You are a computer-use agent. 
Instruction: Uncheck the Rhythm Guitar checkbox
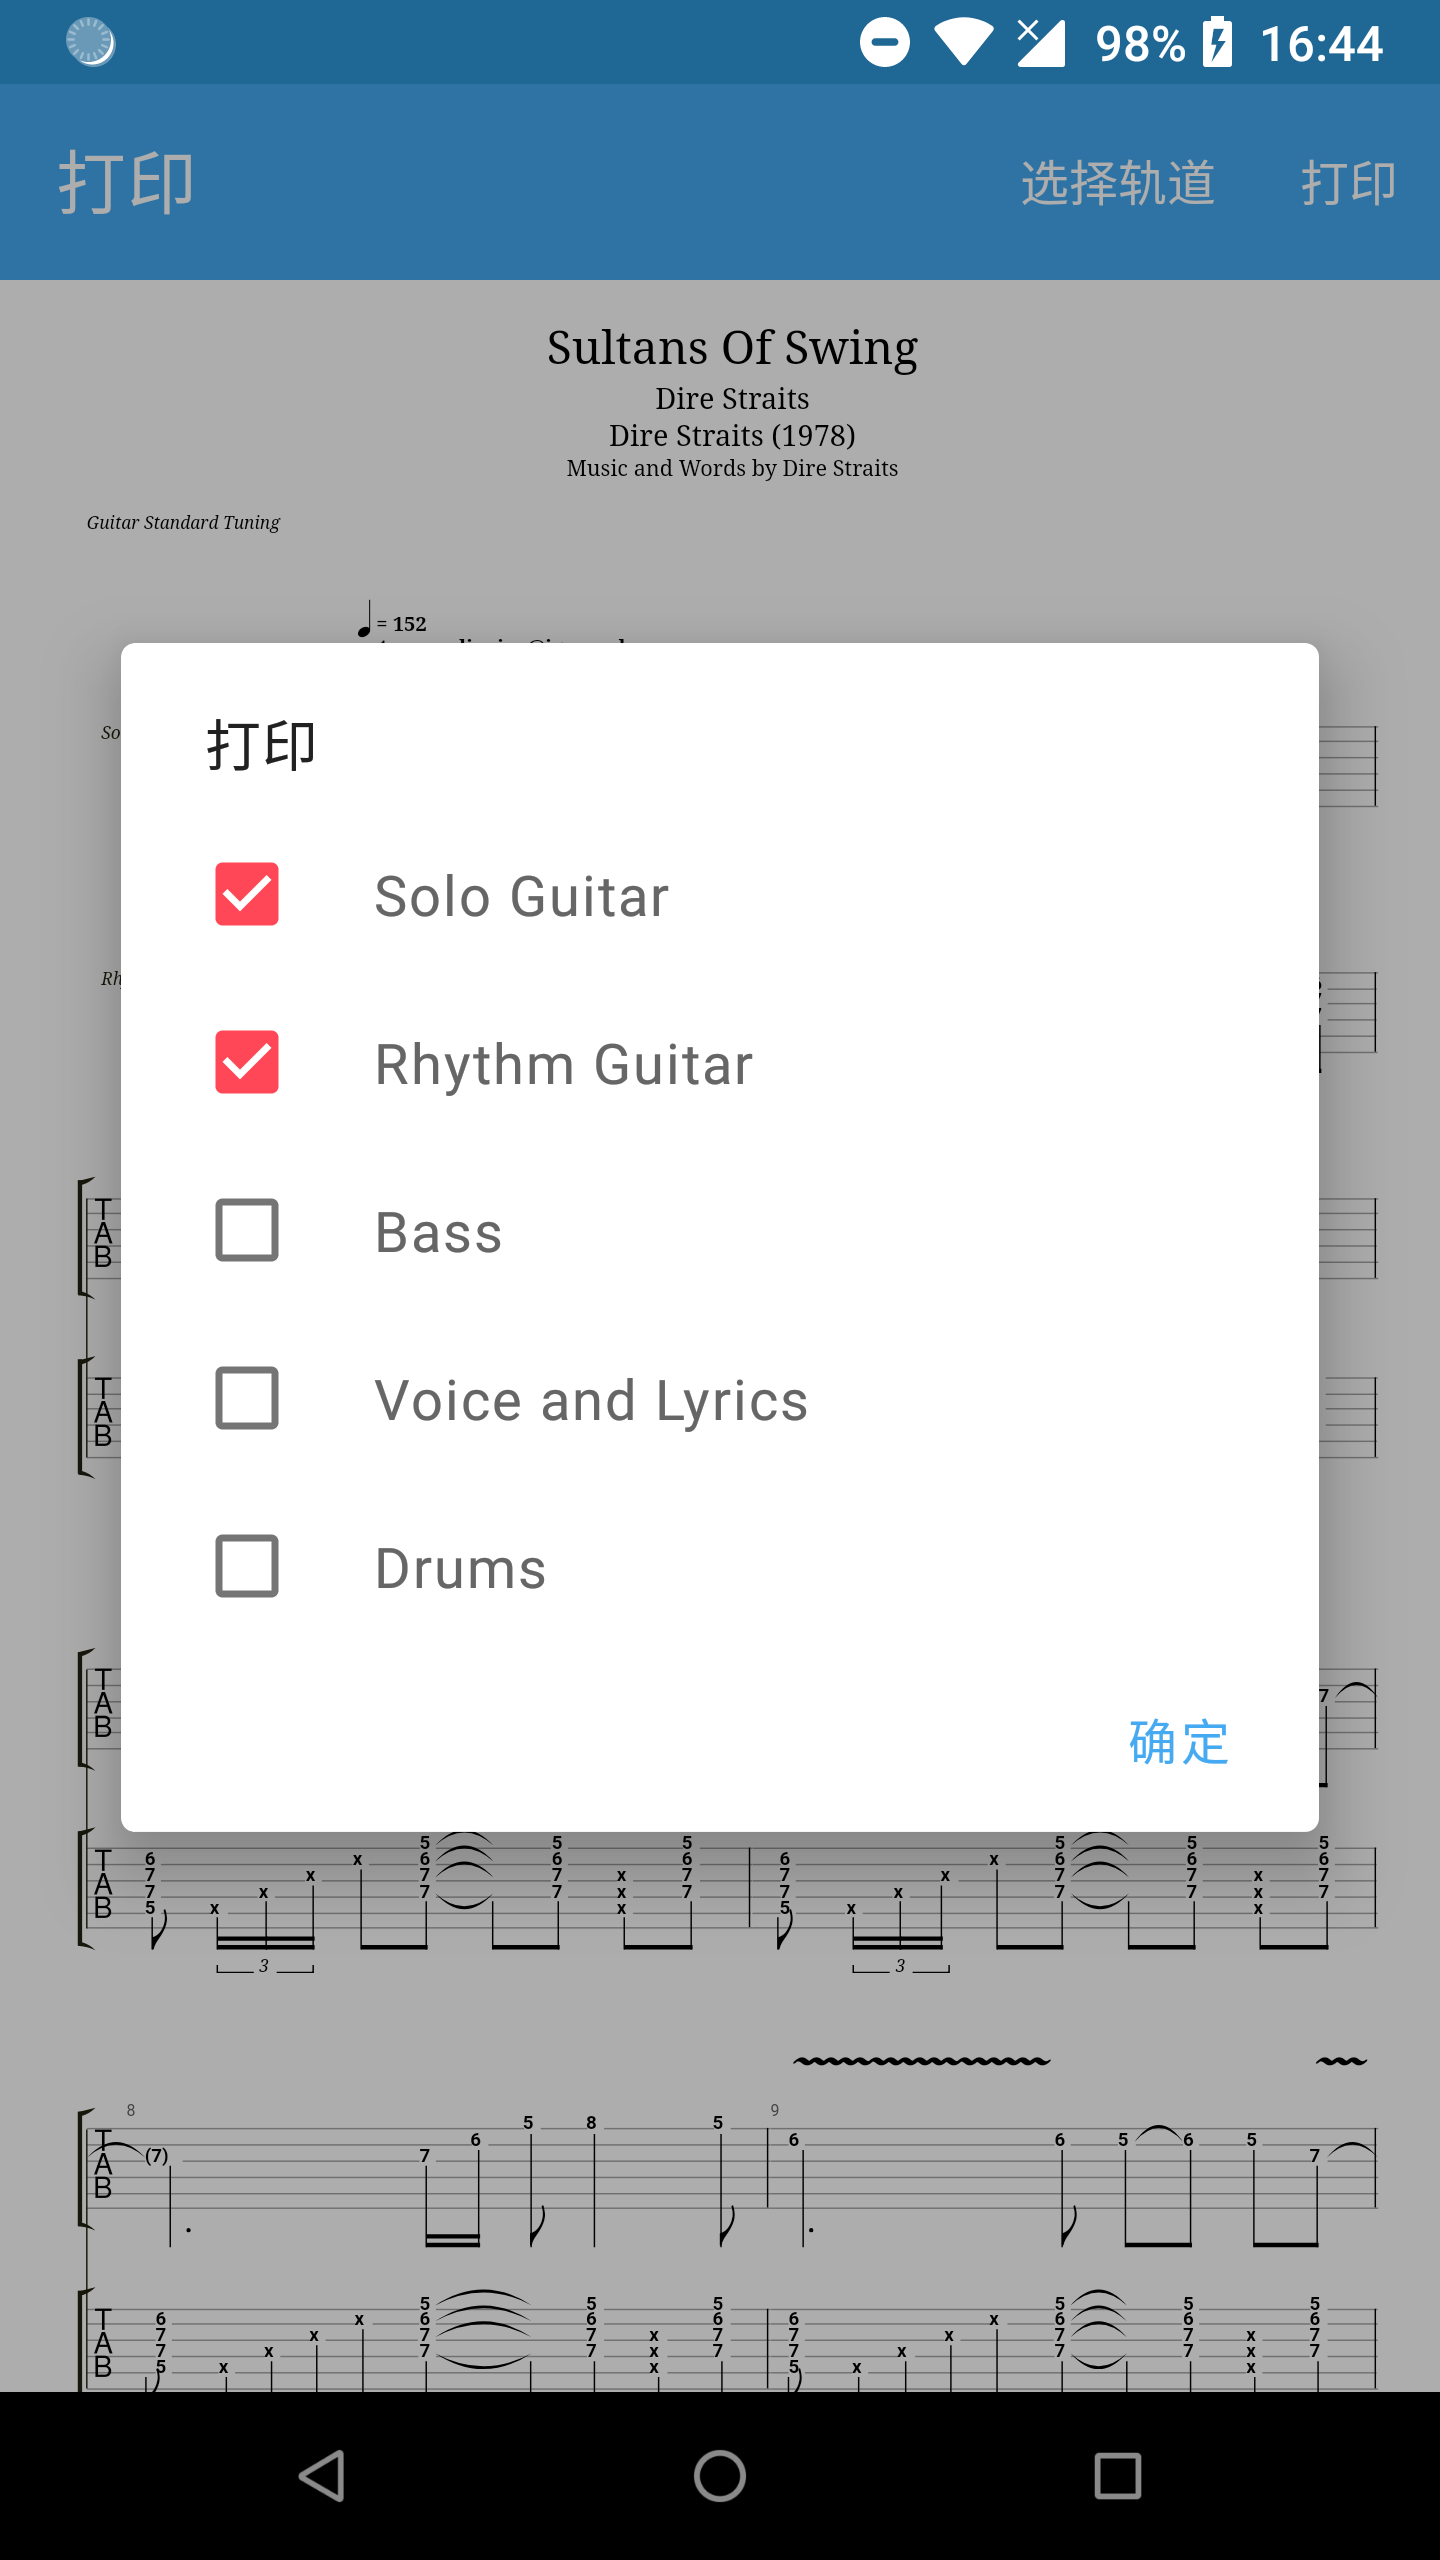[247, 1062]
